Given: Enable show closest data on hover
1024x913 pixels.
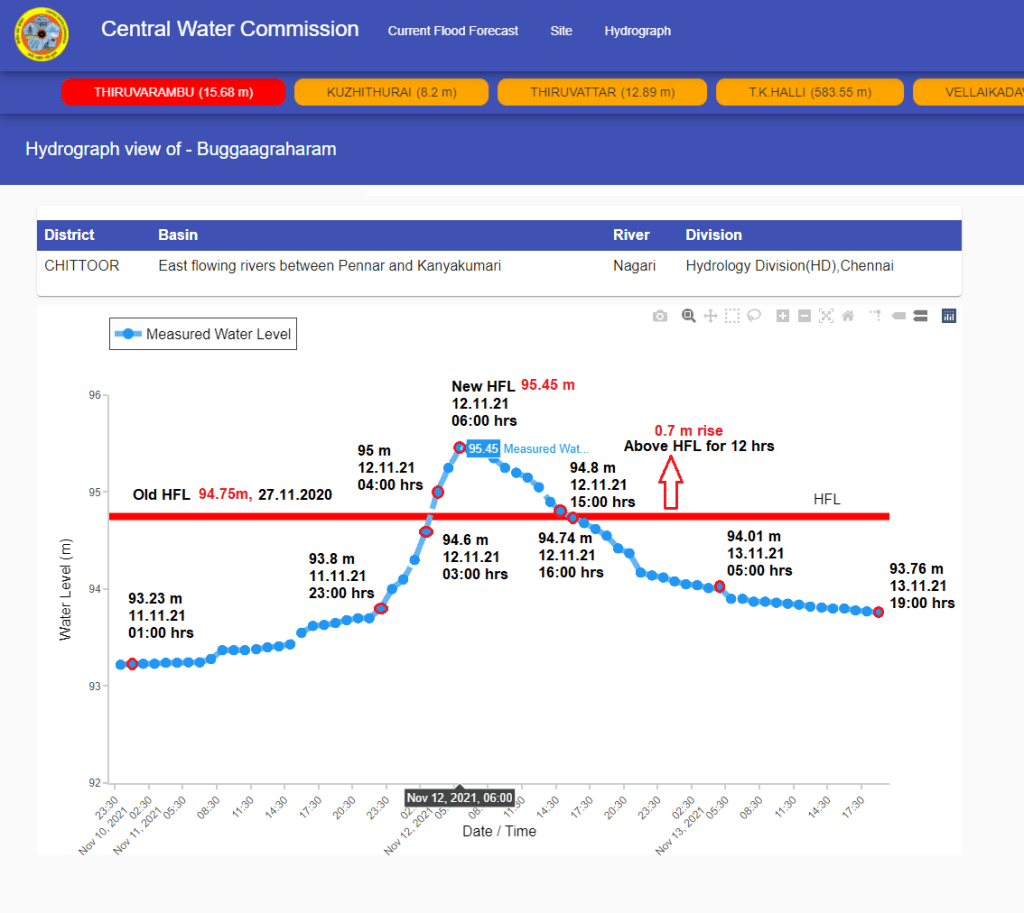Looking at the screenshot, I should tap(898, 316).
